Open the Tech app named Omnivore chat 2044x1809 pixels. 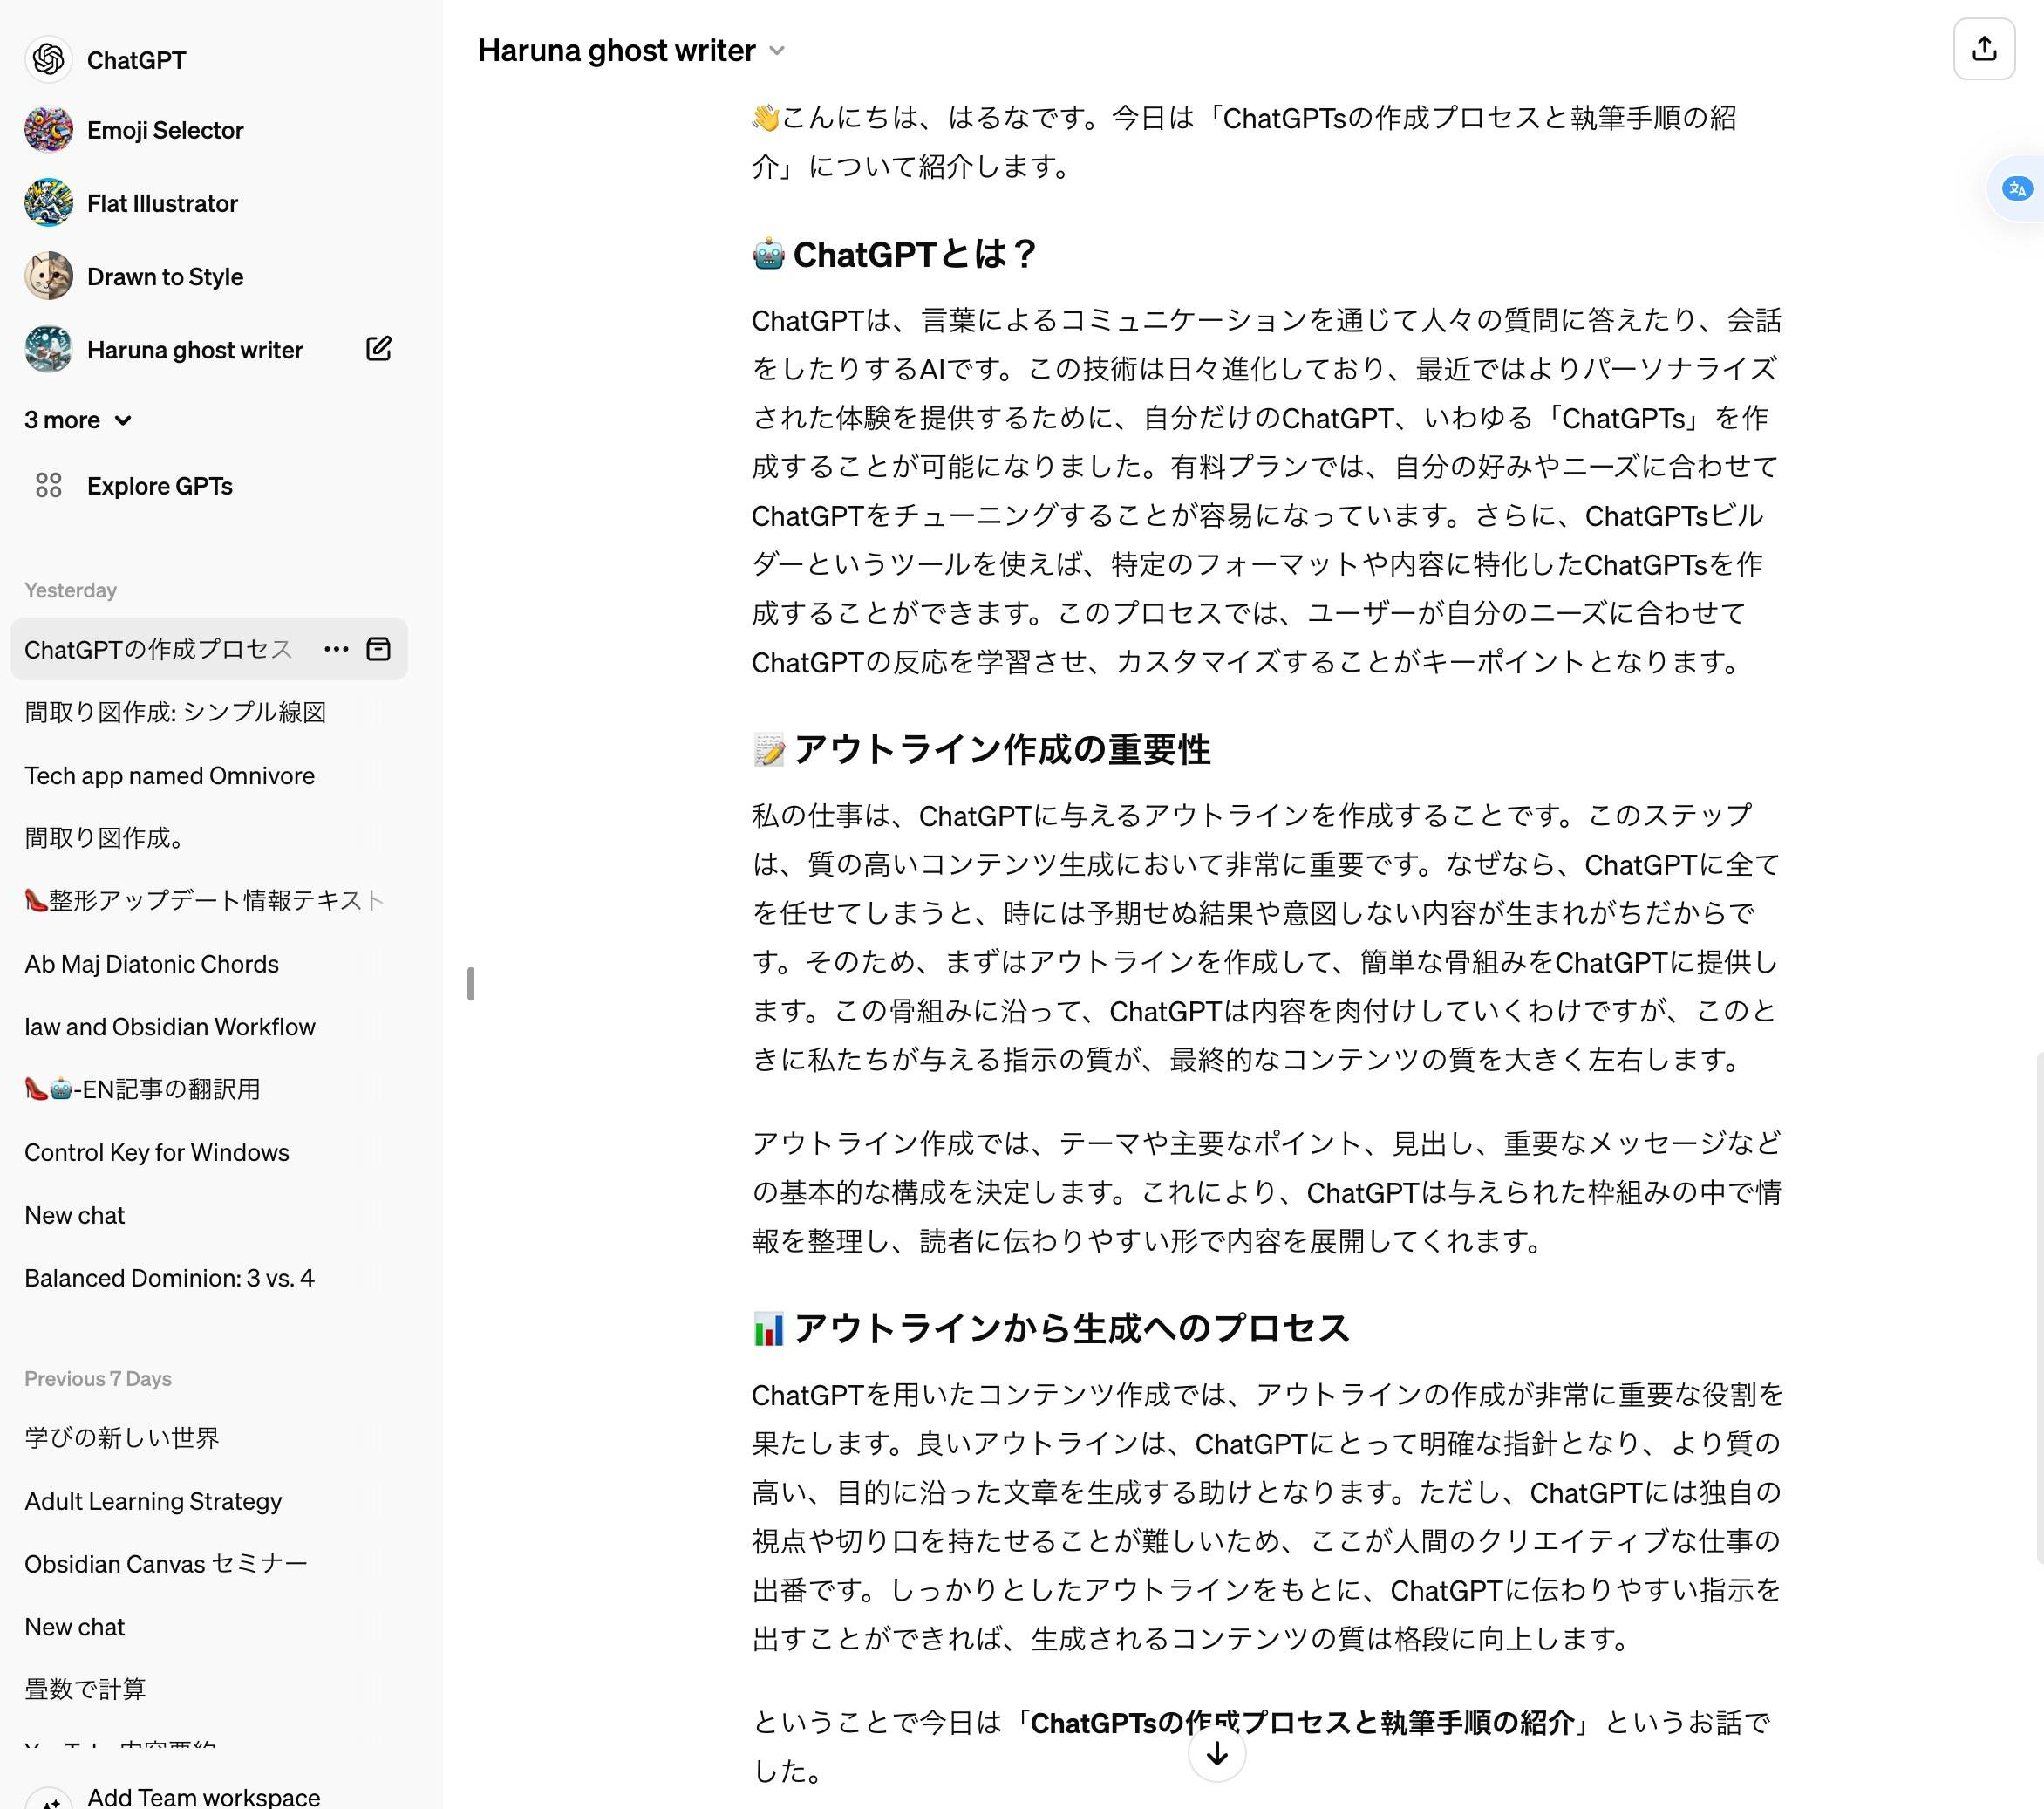[169, 775]
